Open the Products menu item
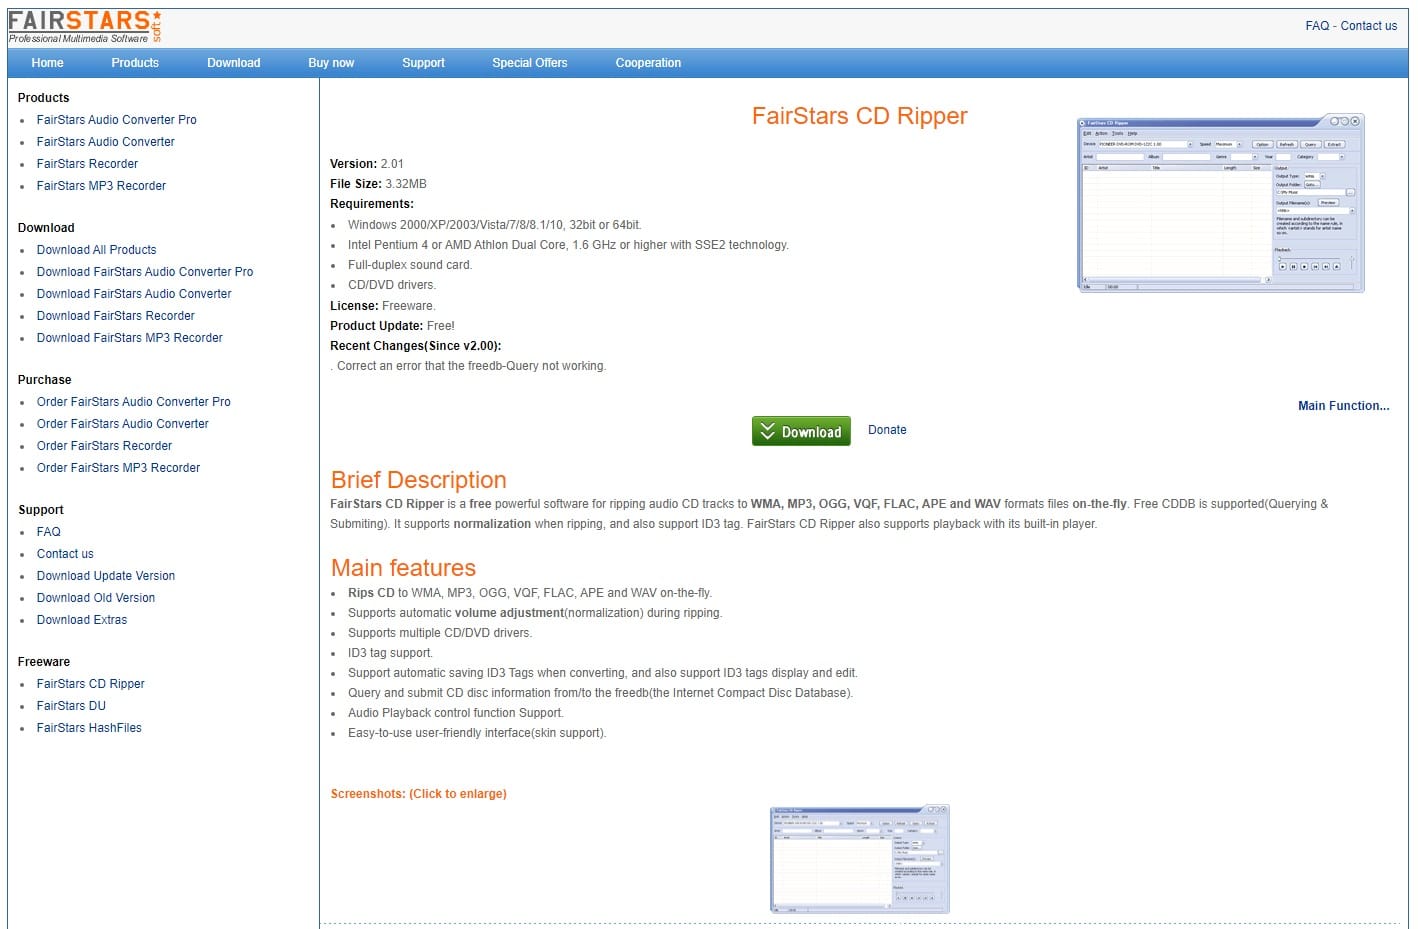This screenshot has width=1418, height=929. tap(135, 63)
